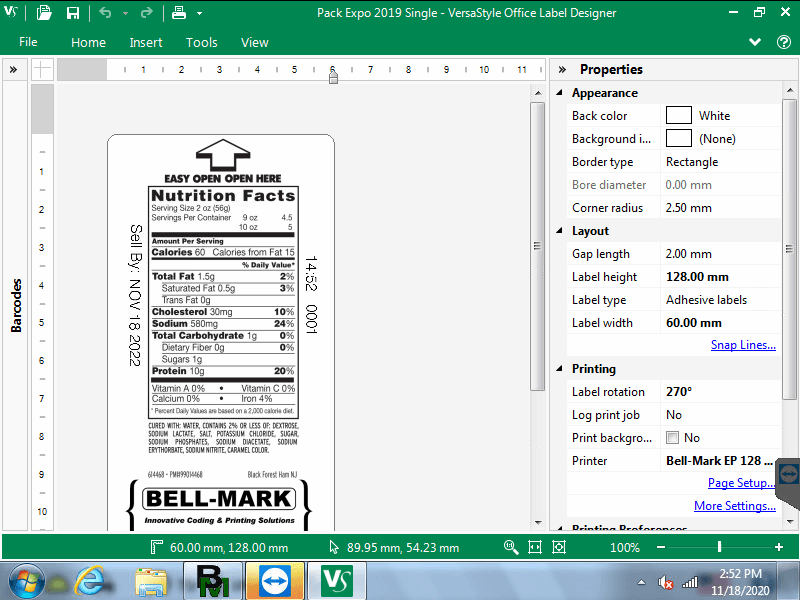Redo the last undone action
The width and height of the screenshot is (800, 600).
[146, 13]
